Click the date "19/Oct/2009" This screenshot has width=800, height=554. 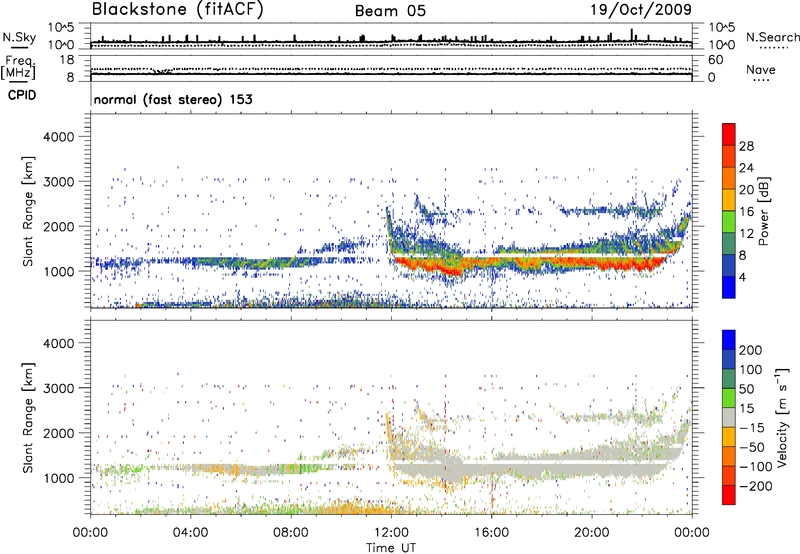tap(641, 10)
